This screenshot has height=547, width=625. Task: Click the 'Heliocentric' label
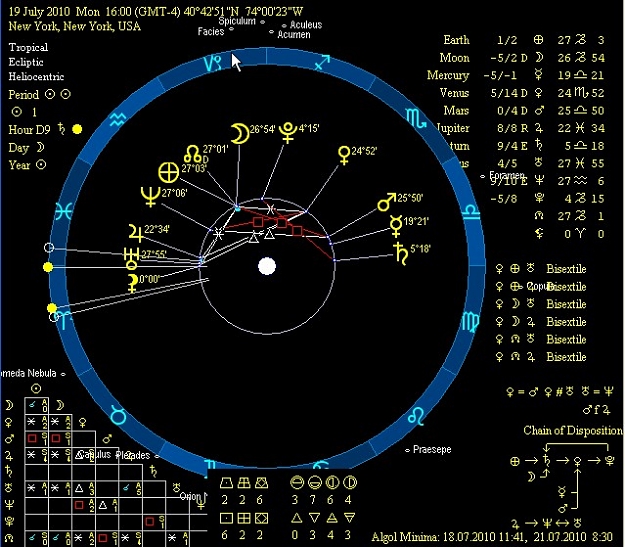tap(36, 77)
